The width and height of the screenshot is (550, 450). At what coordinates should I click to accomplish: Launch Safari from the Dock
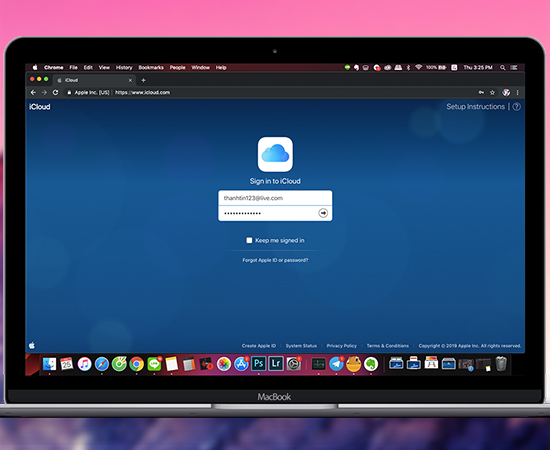[102, 364]
